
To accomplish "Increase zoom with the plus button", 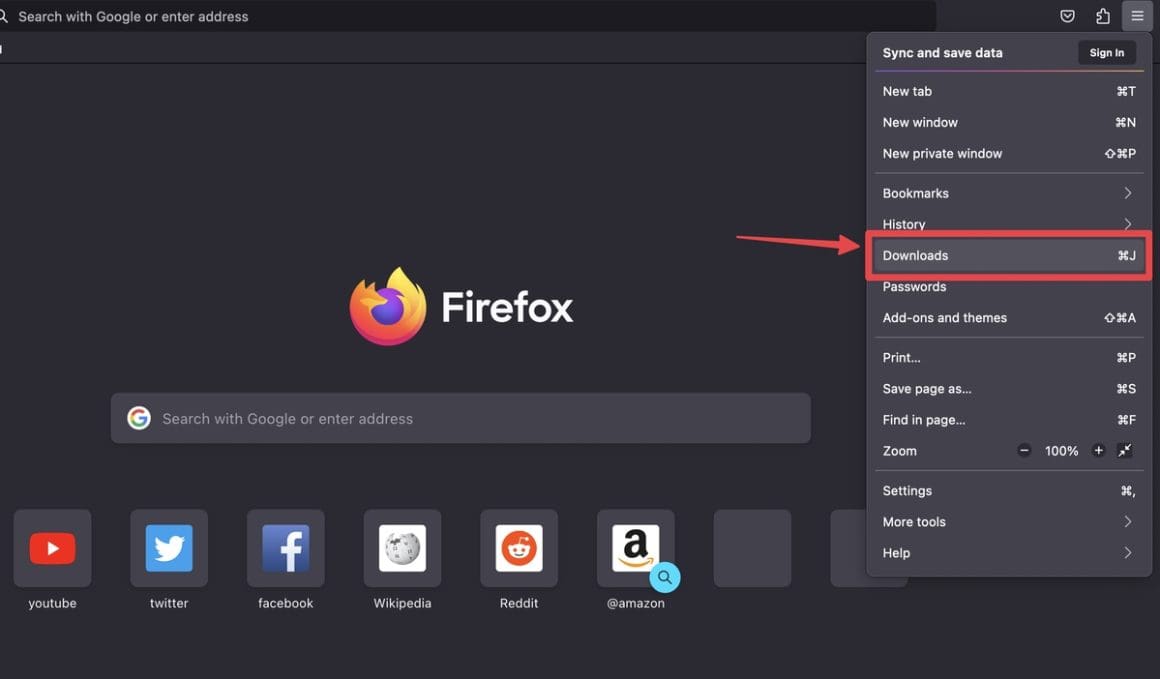I will pyautogui.click(x=1097, y=450).
